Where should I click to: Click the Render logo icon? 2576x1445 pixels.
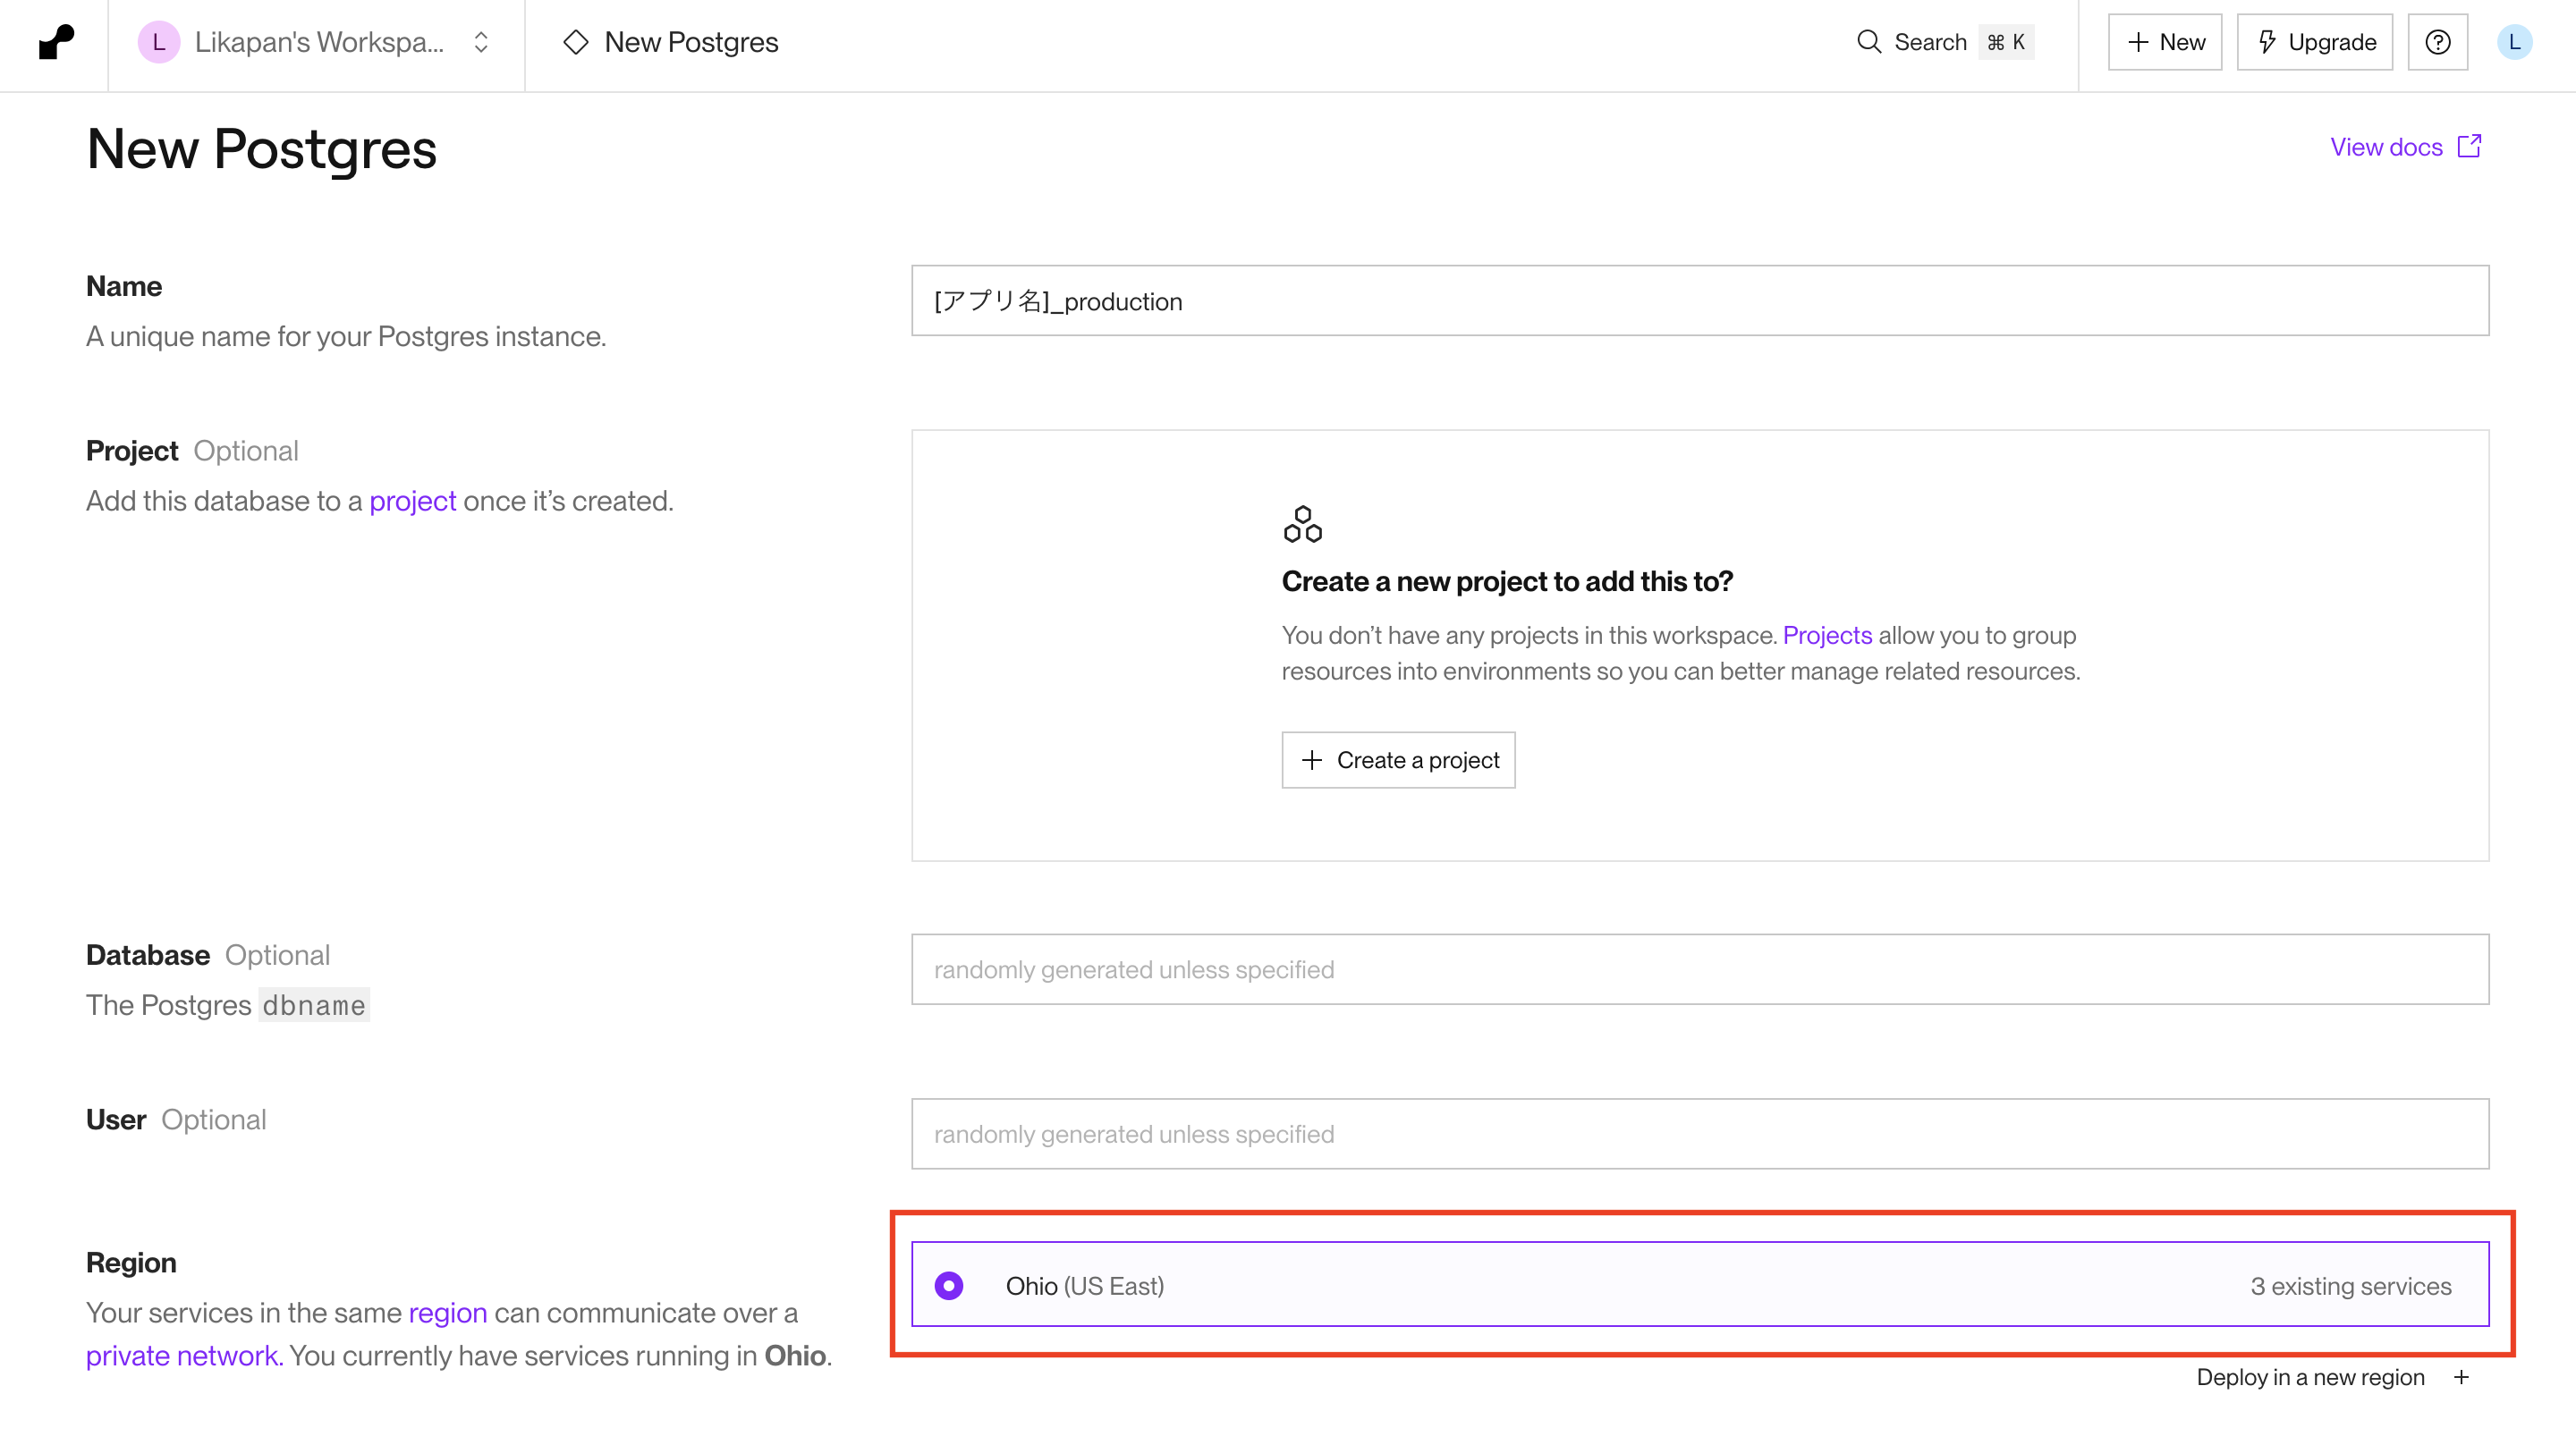(x=55, y=42)
